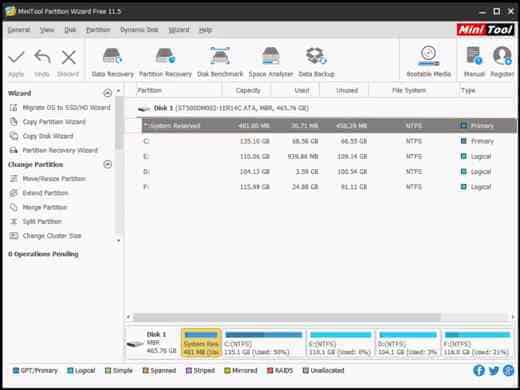Viewport: 520px width, 390px height.
Task: Choose Split Partition
Action: 36,222
